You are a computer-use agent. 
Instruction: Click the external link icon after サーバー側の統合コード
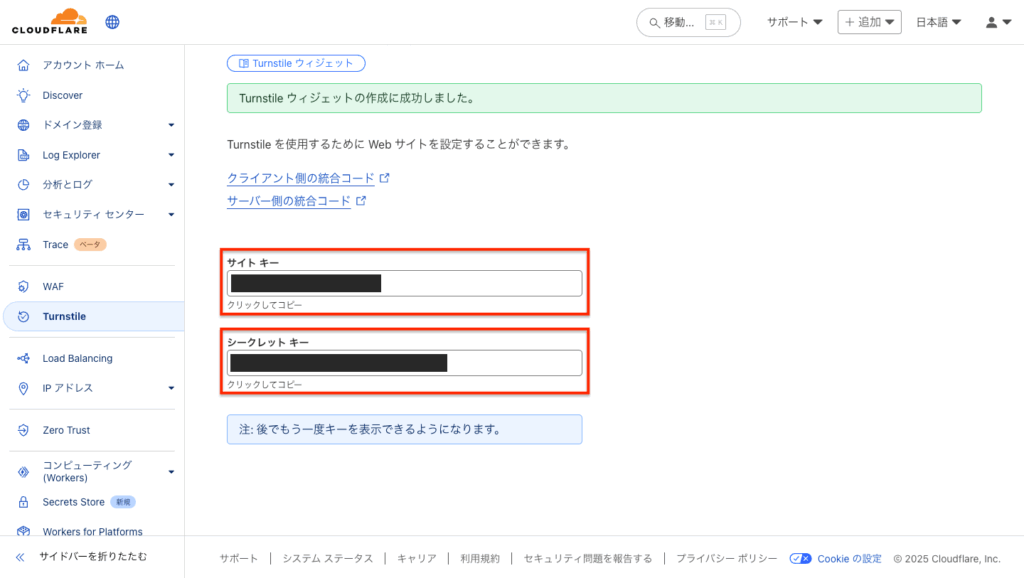[x=361, y=201]
